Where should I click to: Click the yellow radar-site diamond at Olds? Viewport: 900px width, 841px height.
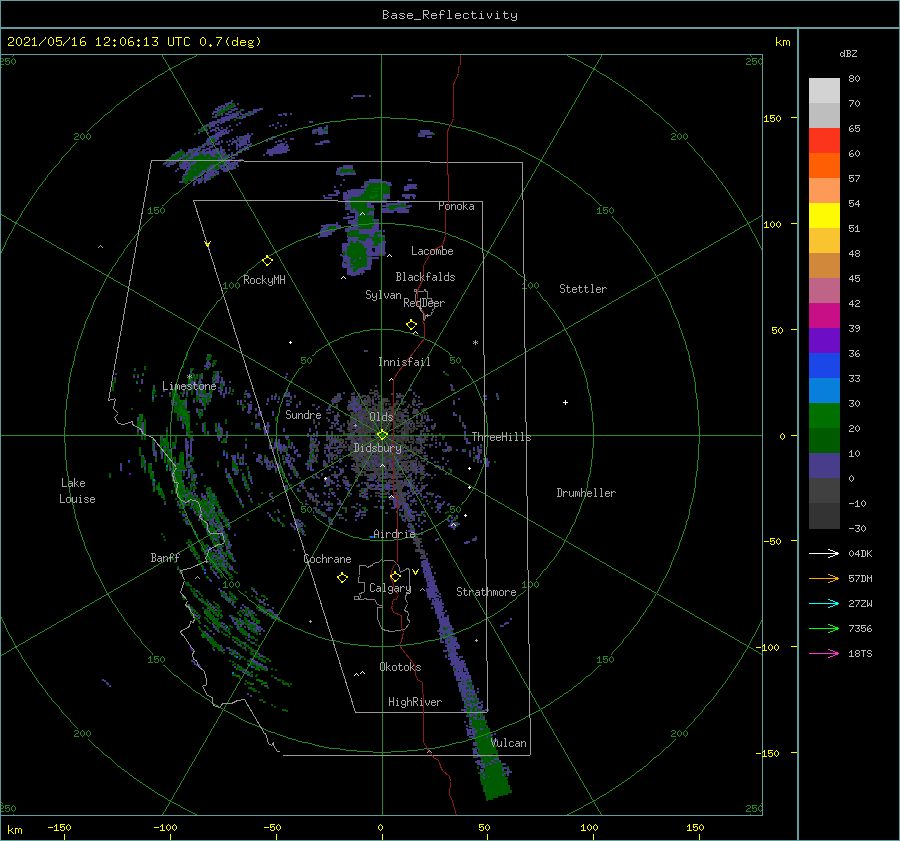[x=382, y=435]
